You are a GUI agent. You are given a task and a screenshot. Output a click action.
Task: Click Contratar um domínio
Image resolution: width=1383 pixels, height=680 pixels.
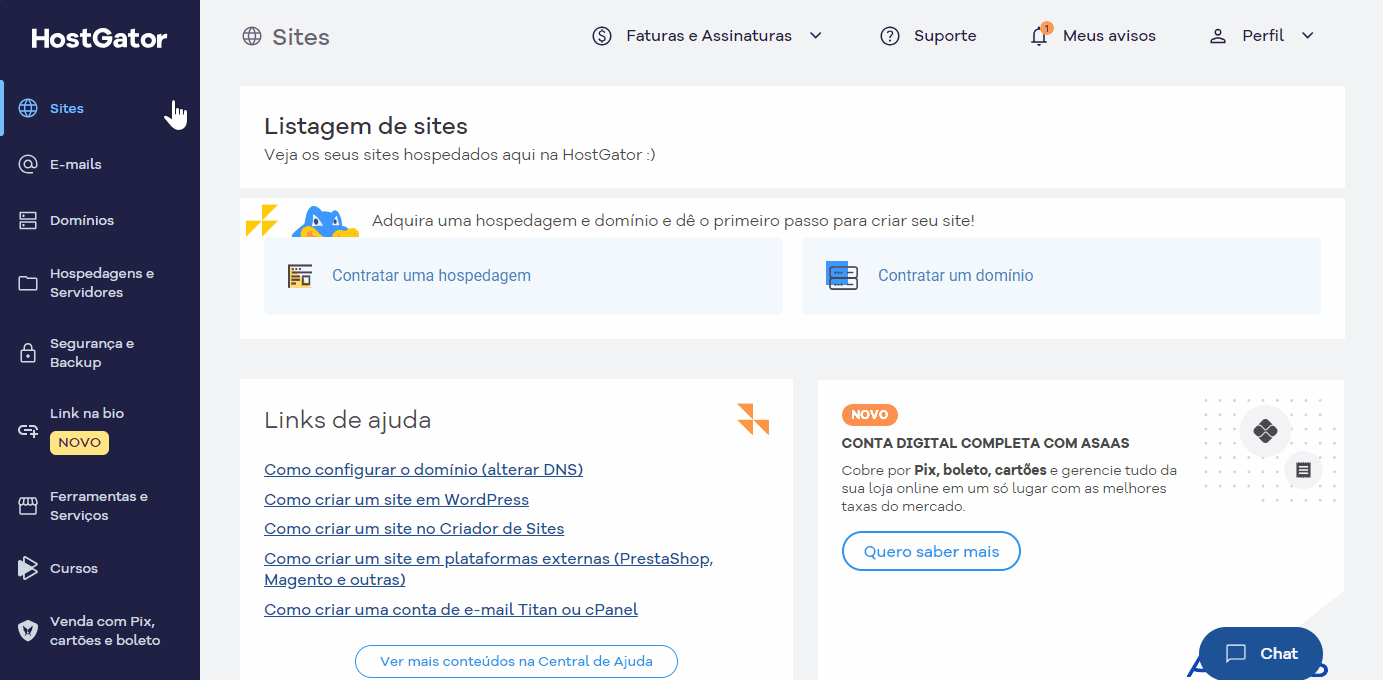click(1061, 276)
